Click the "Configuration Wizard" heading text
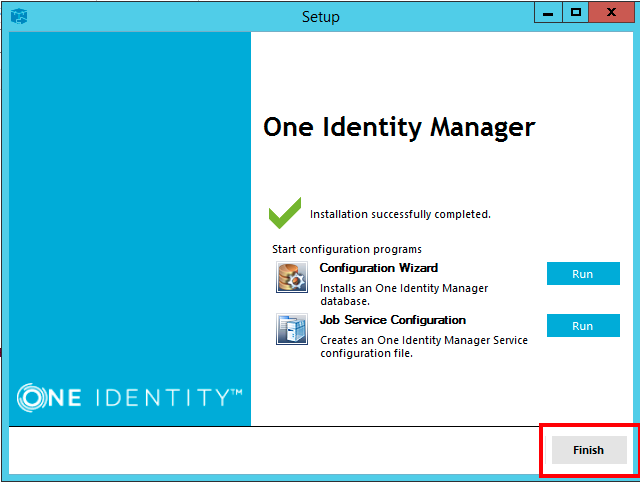This screenshot has height=482, width=640. 378,268
